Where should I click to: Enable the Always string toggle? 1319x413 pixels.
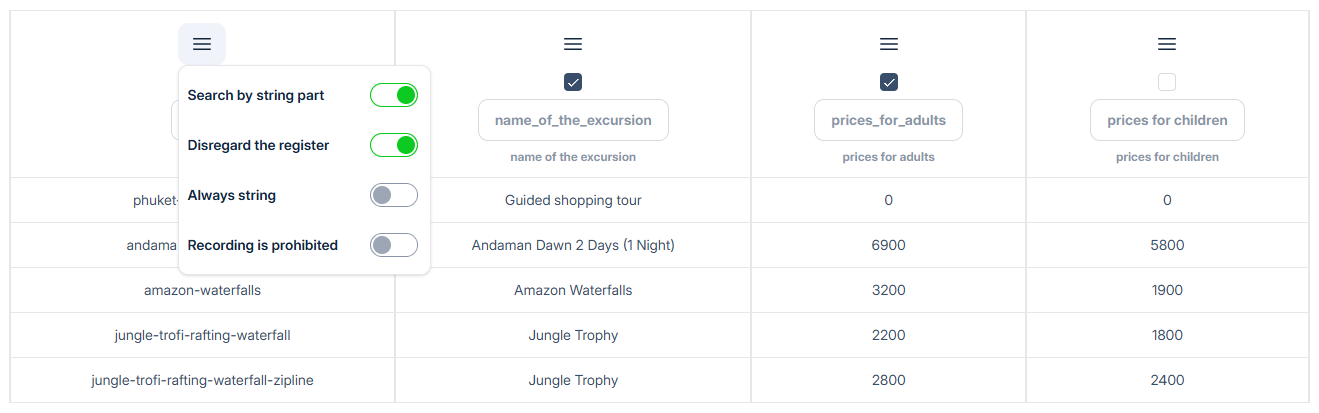point(393,195)
